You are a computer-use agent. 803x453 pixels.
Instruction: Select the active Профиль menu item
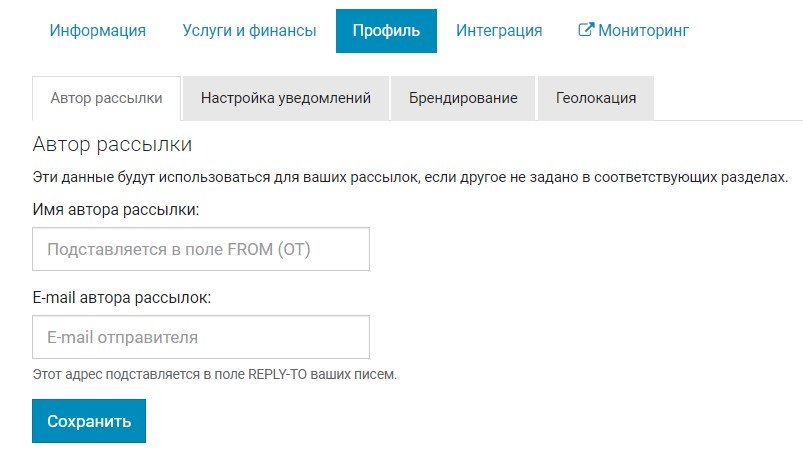coord(386,31)
